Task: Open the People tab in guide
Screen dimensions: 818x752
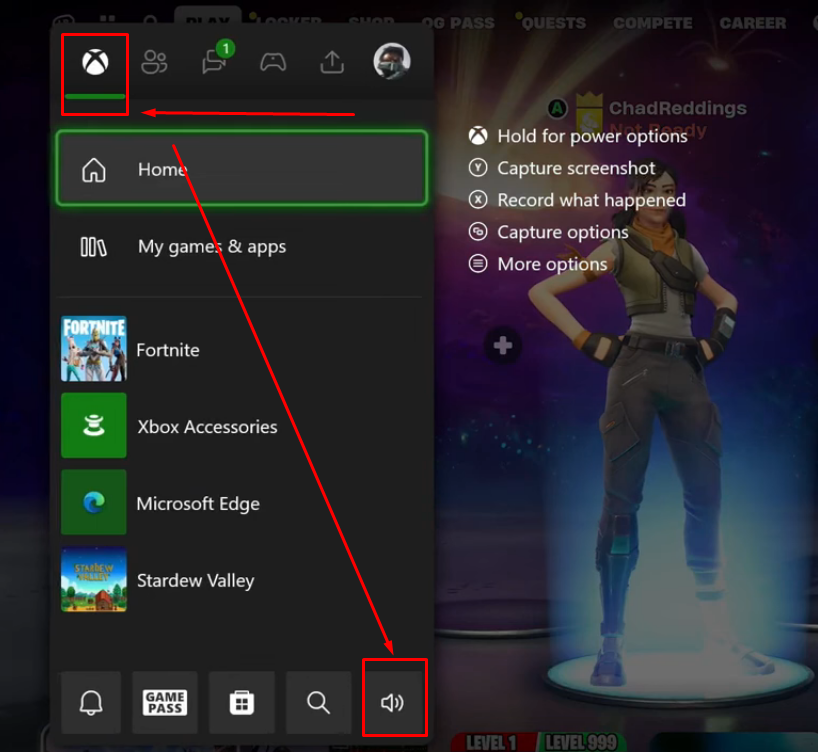Action: pyautogui.click(x=154, y=62)
